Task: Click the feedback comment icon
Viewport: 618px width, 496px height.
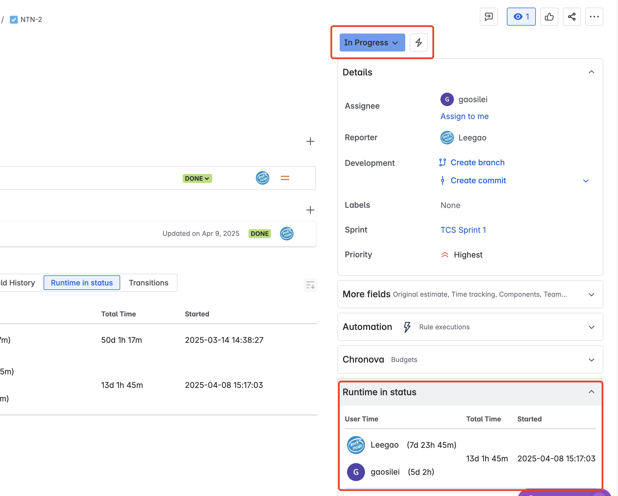Action: (488, 17)
